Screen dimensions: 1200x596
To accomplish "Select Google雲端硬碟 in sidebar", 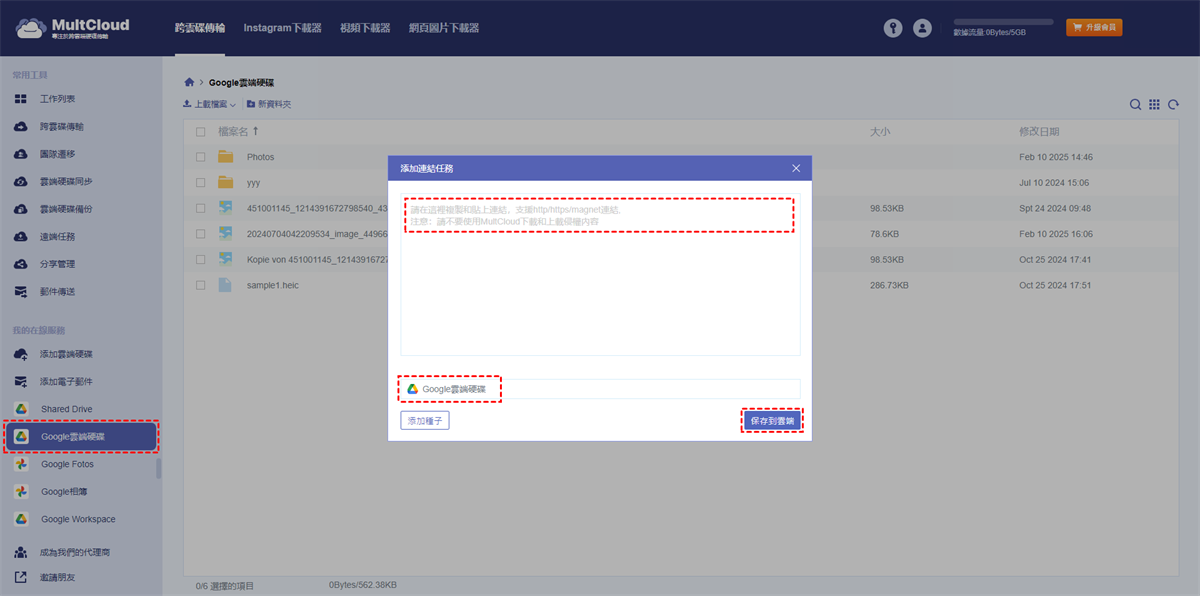I will coord(80,437).
